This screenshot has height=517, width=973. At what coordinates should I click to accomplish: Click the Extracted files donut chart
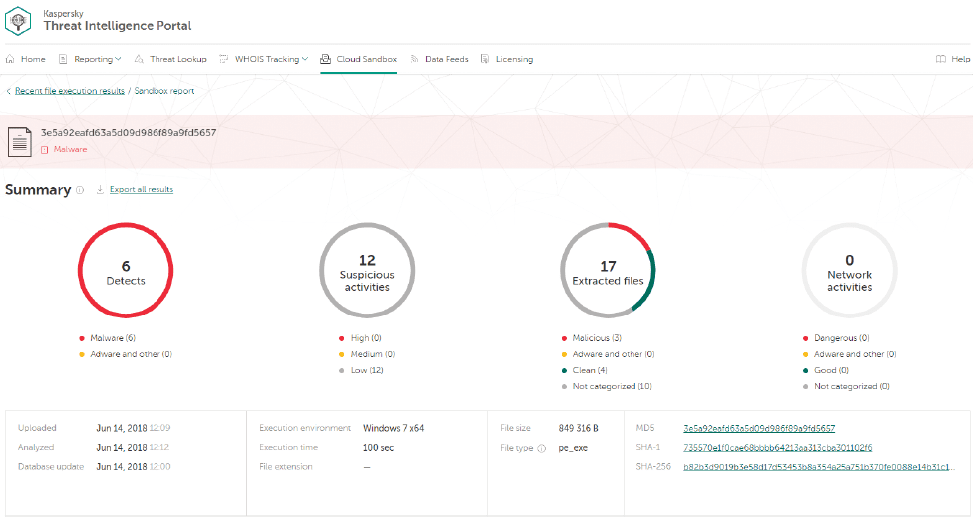(x=608, y=270)
